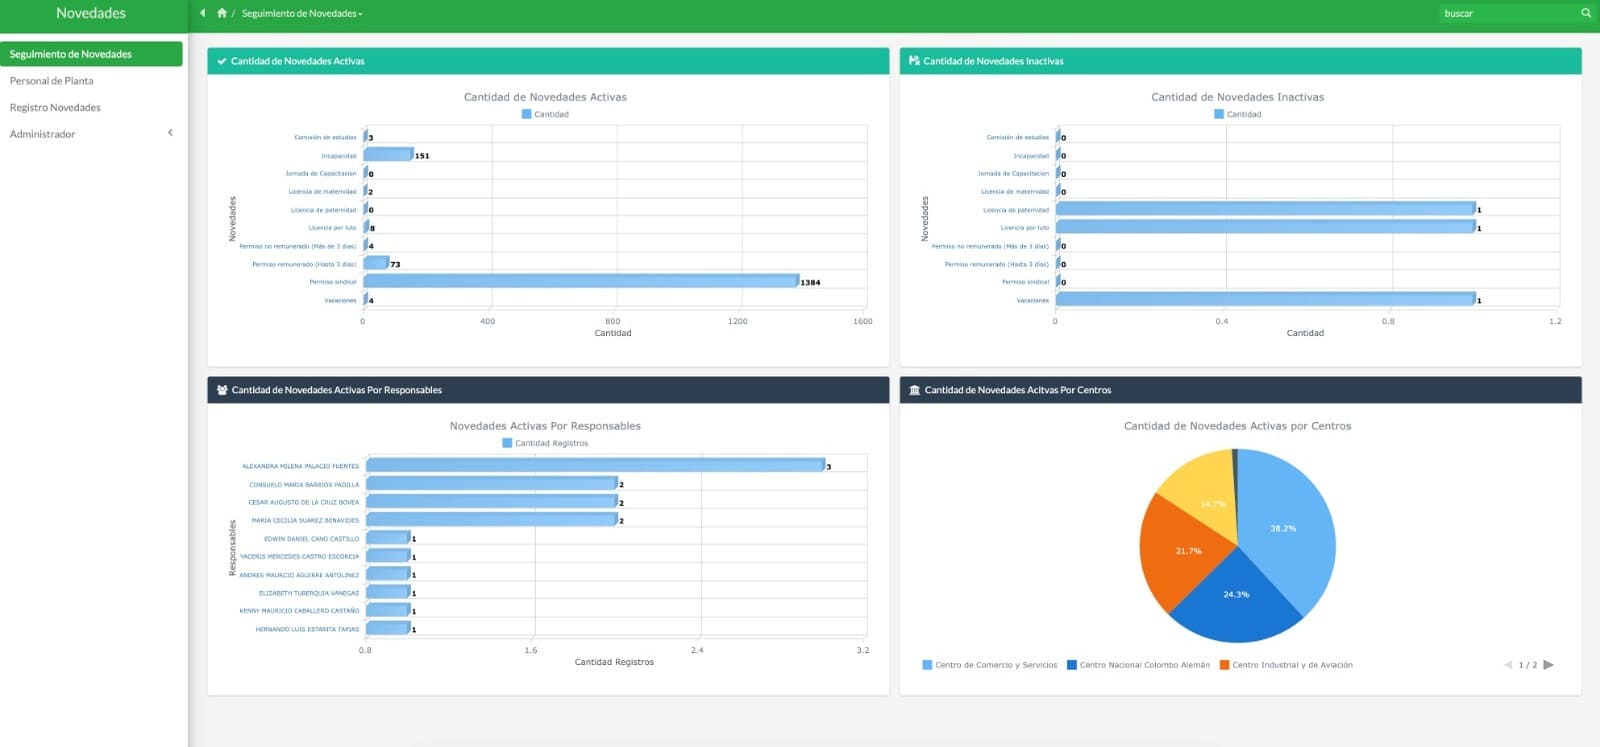This screenshot has height=747, width=1600.
Task: Toggle Cantidad legend in Novedades Activas chart
Action: pos(545,114)
